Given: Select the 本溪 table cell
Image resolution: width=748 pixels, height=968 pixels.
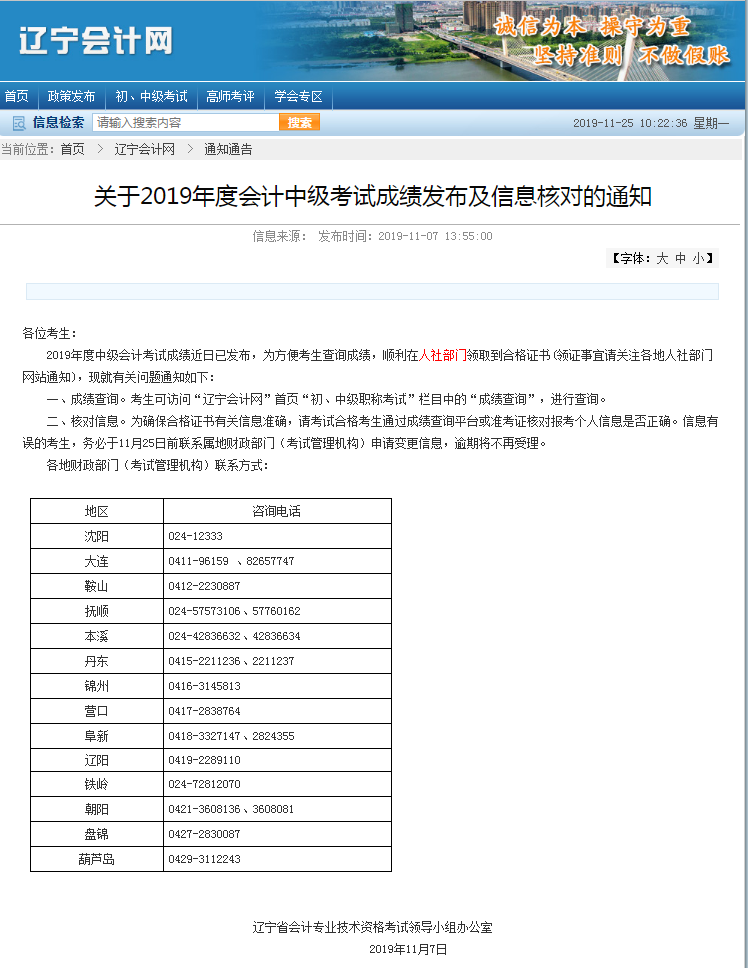Looking at the screenshot, I should [97, 636].
